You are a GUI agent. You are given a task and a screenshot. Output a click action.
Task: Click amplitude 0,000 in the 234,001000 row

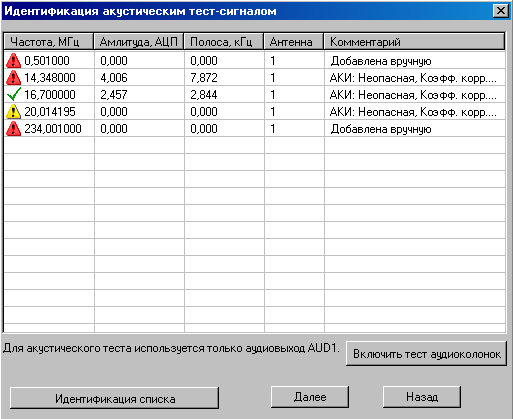point(114,129)
